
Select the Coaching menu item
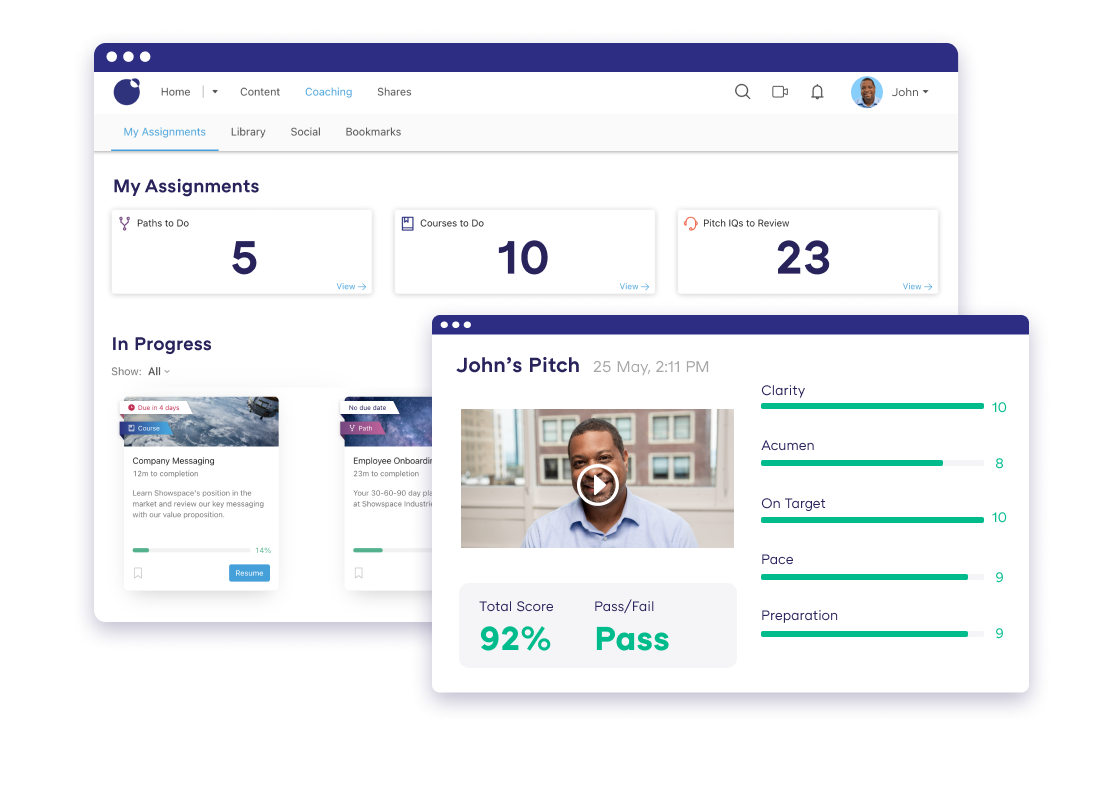[x=328, y=92]
